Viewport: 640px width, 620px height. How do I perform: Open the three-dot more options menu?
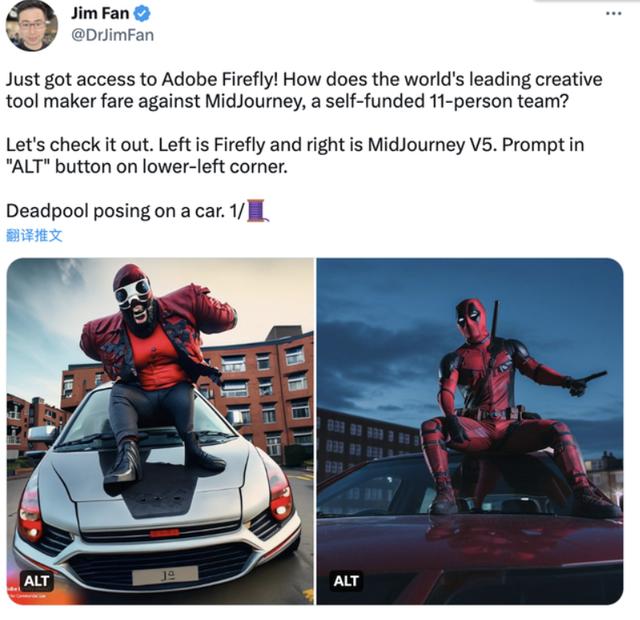click(613, 13)
